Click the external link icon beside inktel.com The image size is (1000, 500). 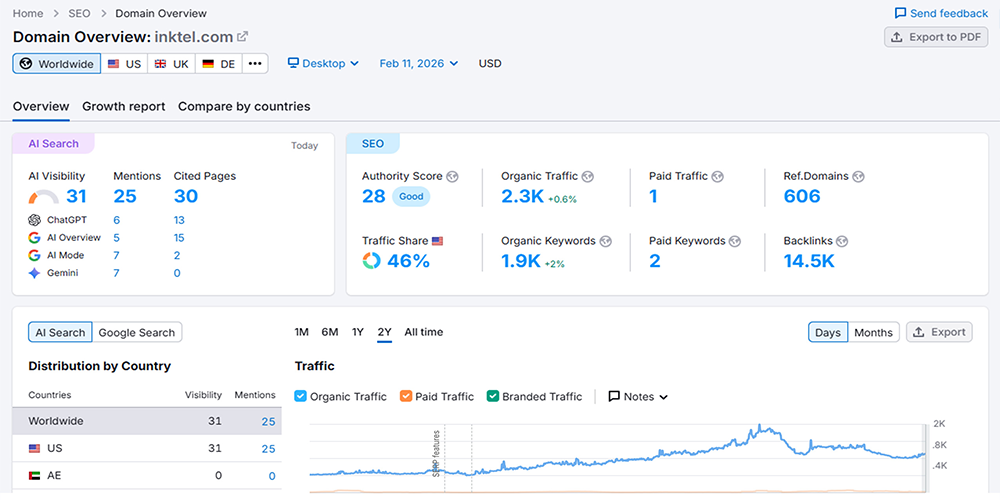pyautogui.click(x=243, y=37)
